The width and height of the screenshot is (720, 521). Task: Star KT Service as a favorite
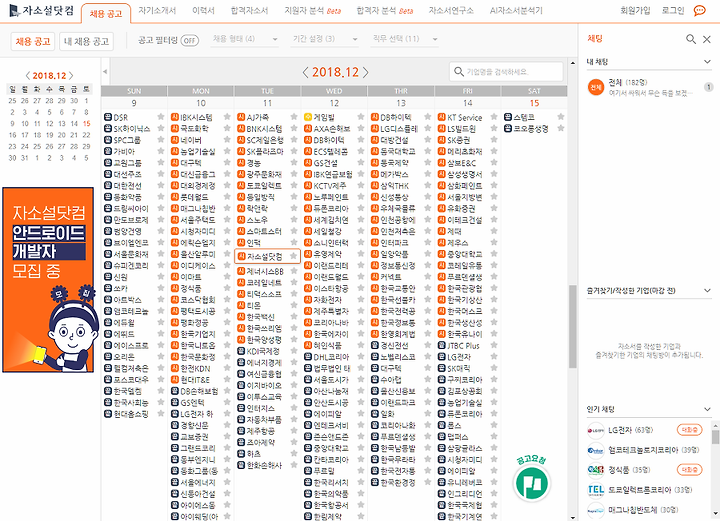pyautogui.click(x=494, y=117)
